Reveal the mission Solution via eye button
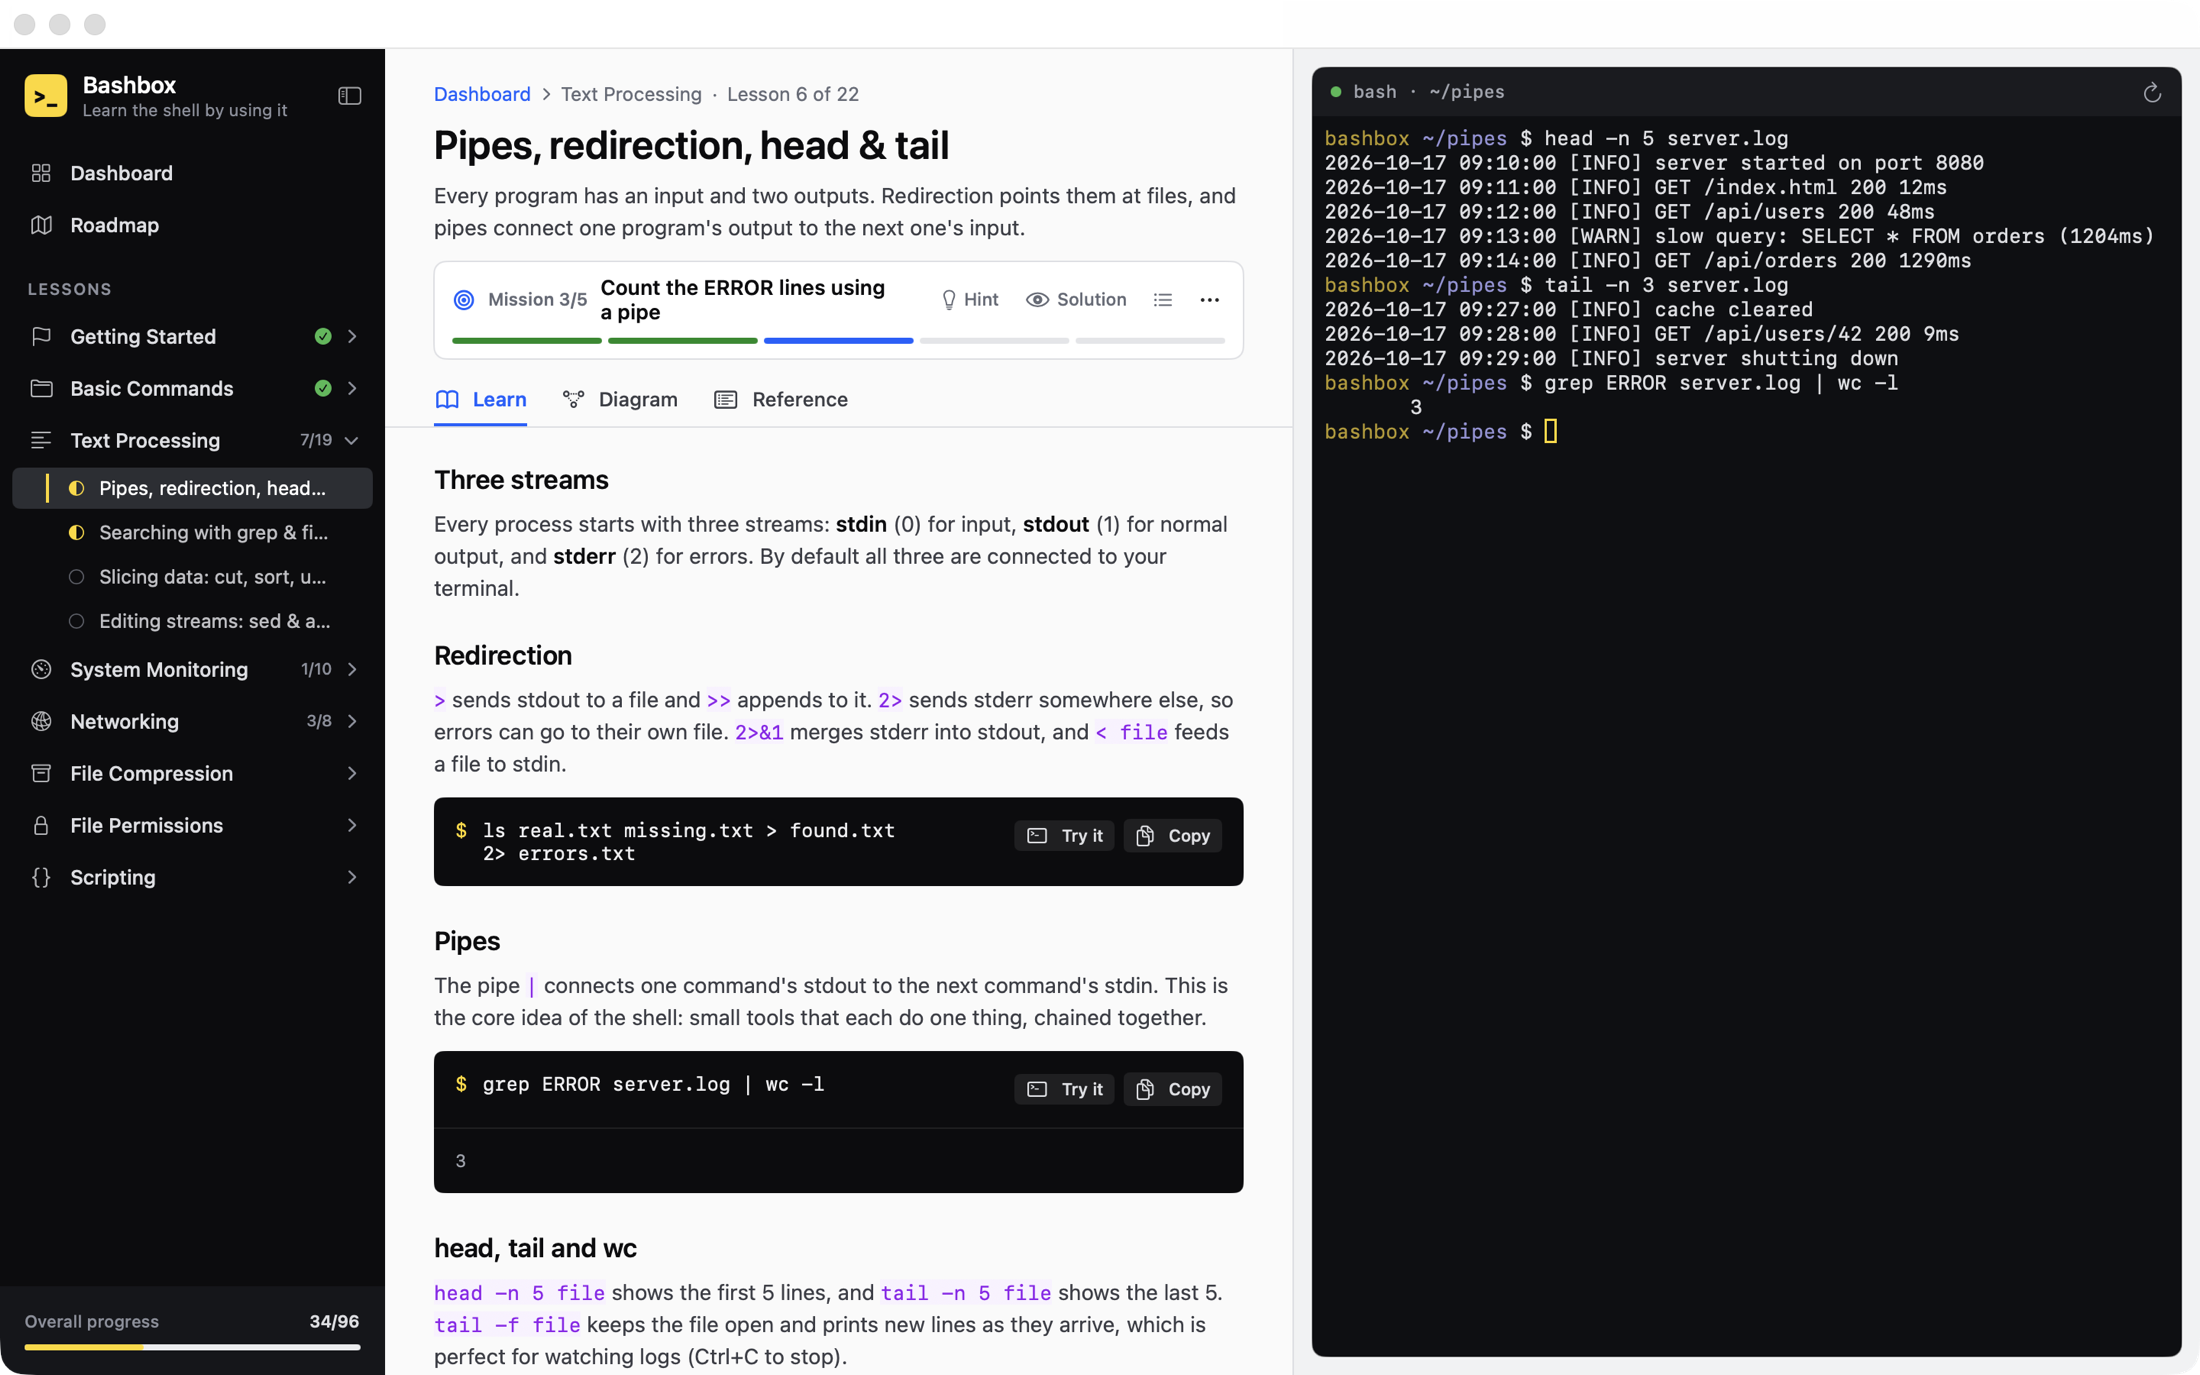 point(1076,300)
